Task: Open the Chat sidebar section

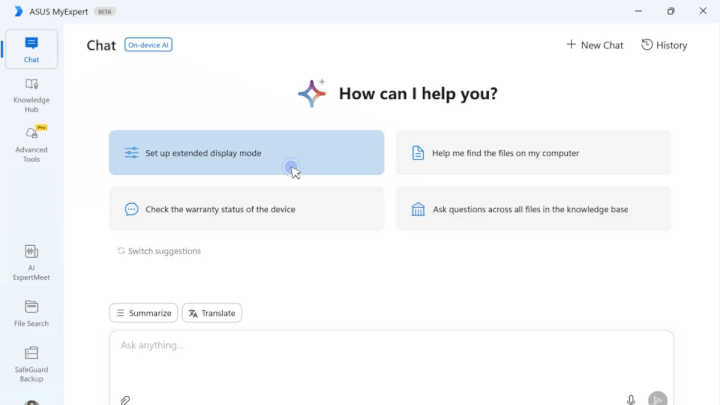Action: [31, 50]
